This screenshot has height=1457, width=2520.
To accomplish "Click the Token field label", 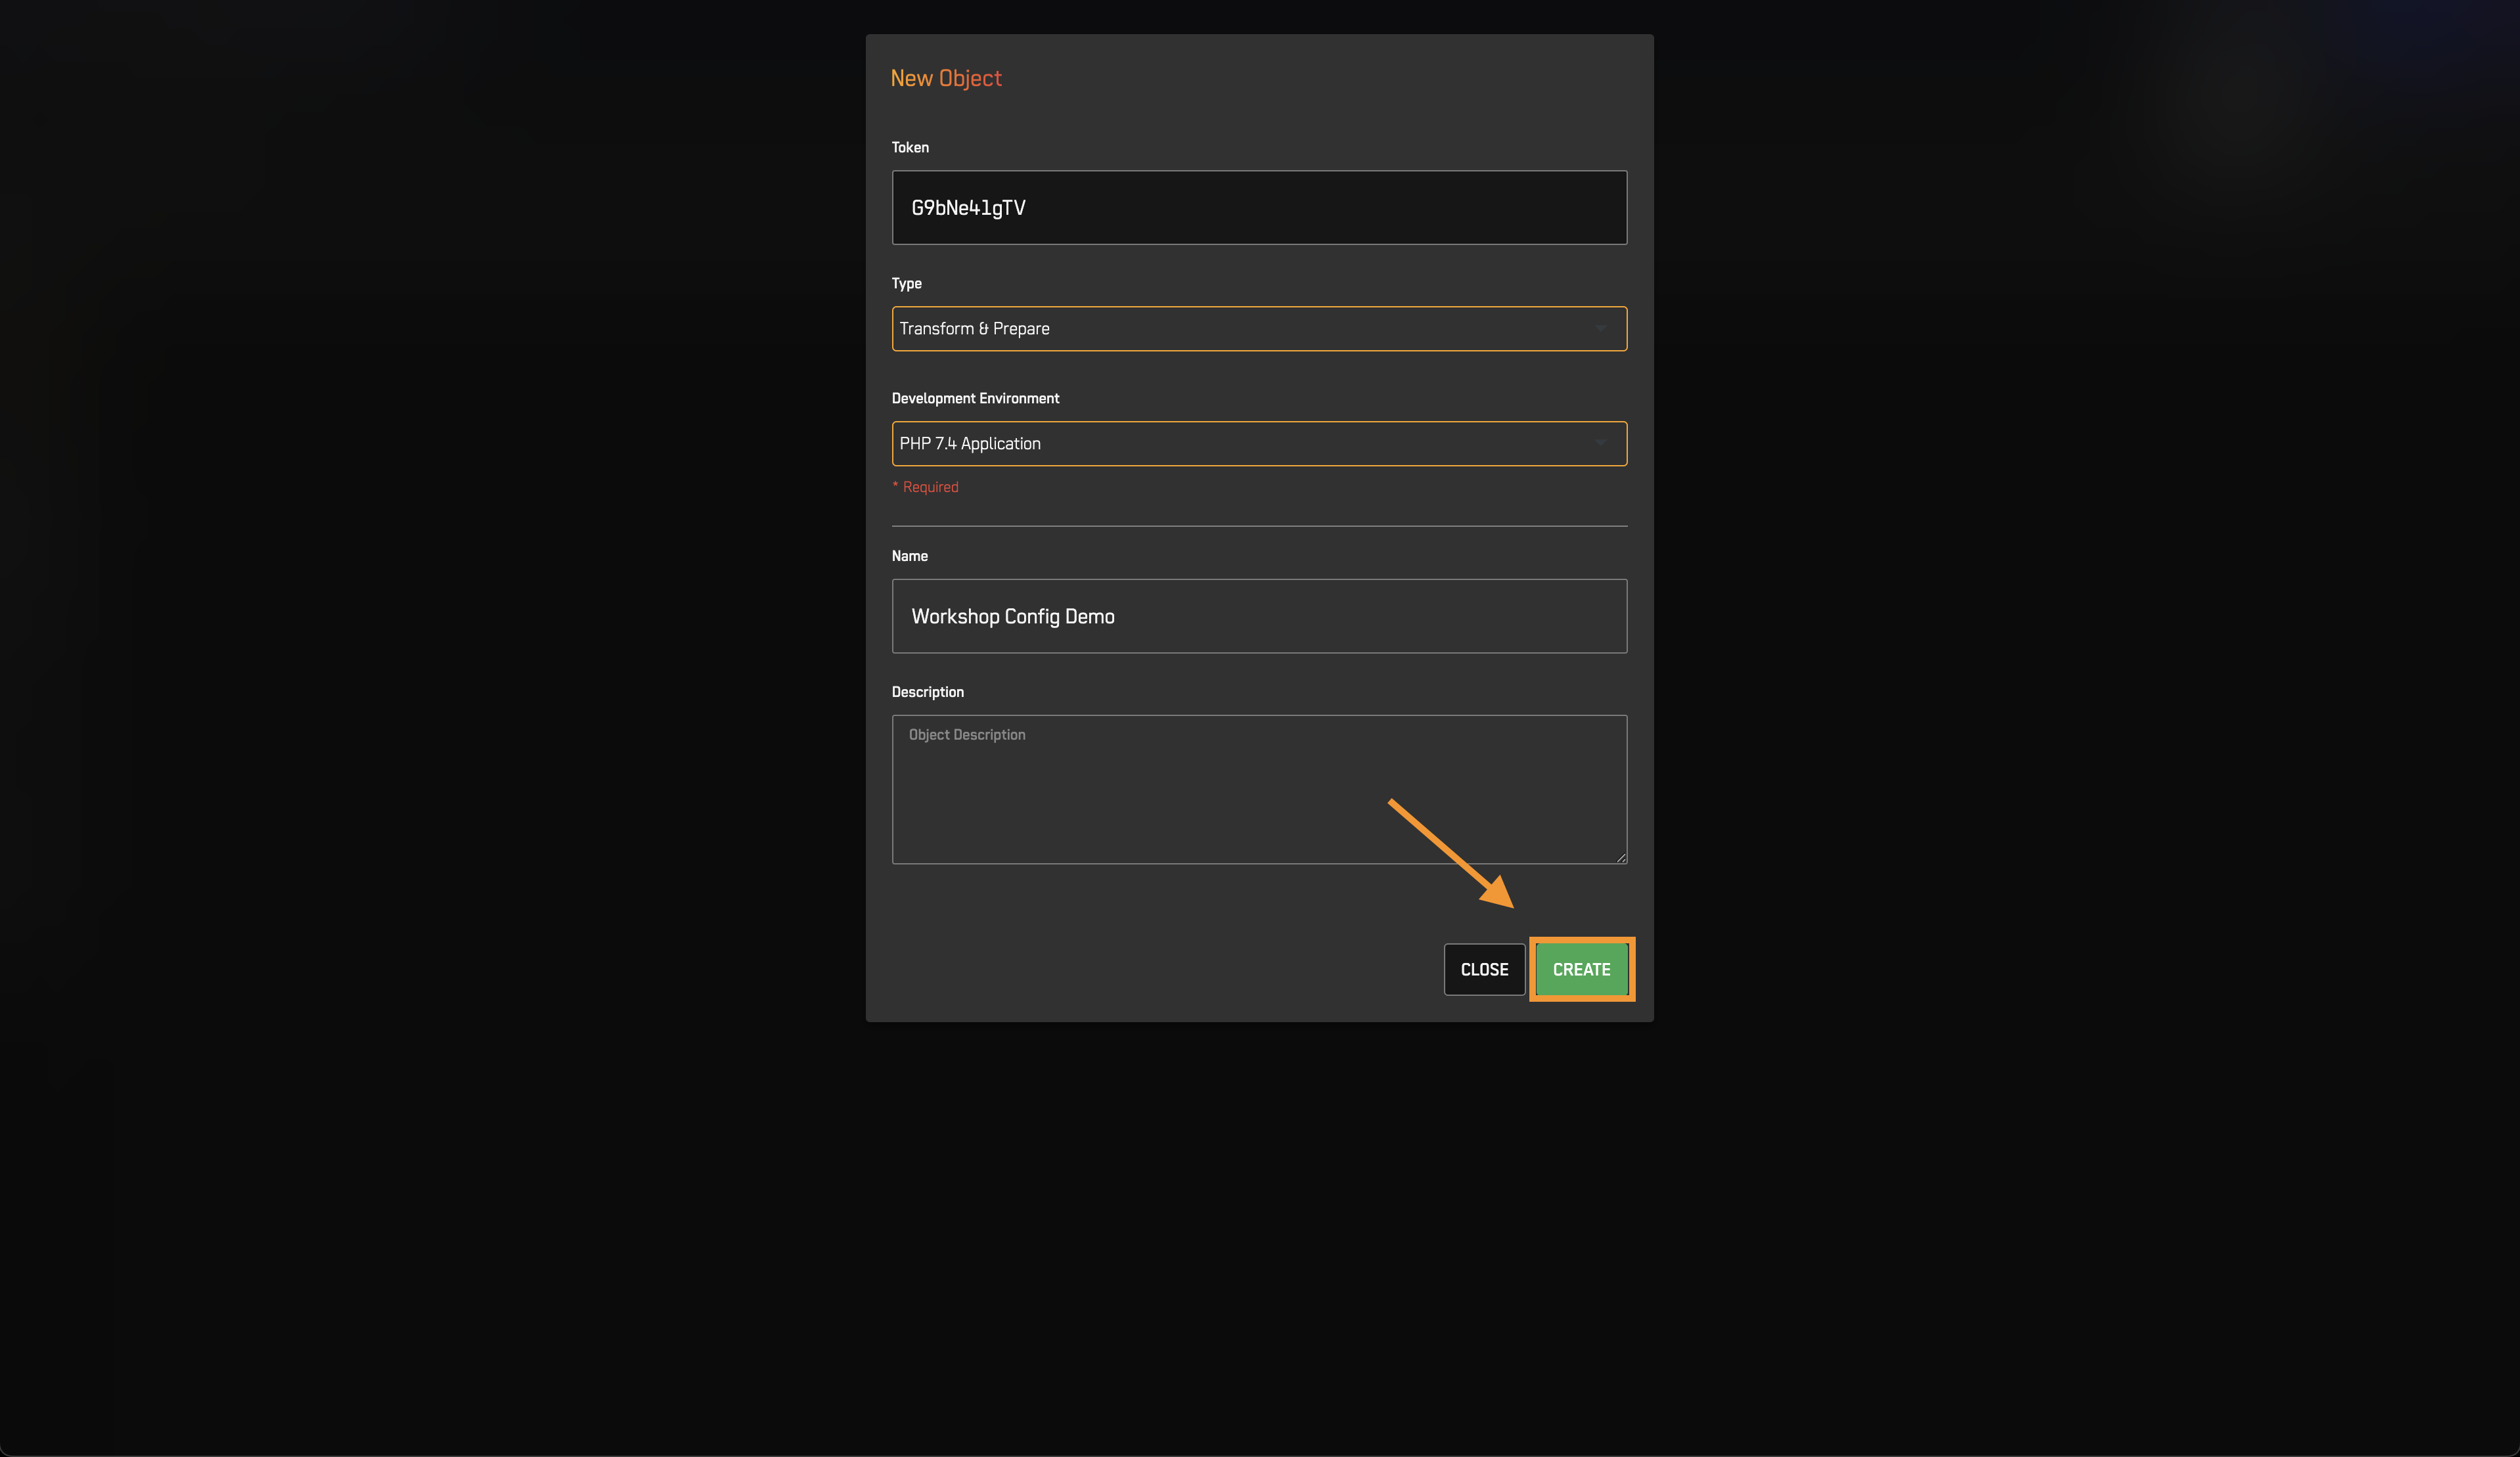I will (x=910, y=147).
